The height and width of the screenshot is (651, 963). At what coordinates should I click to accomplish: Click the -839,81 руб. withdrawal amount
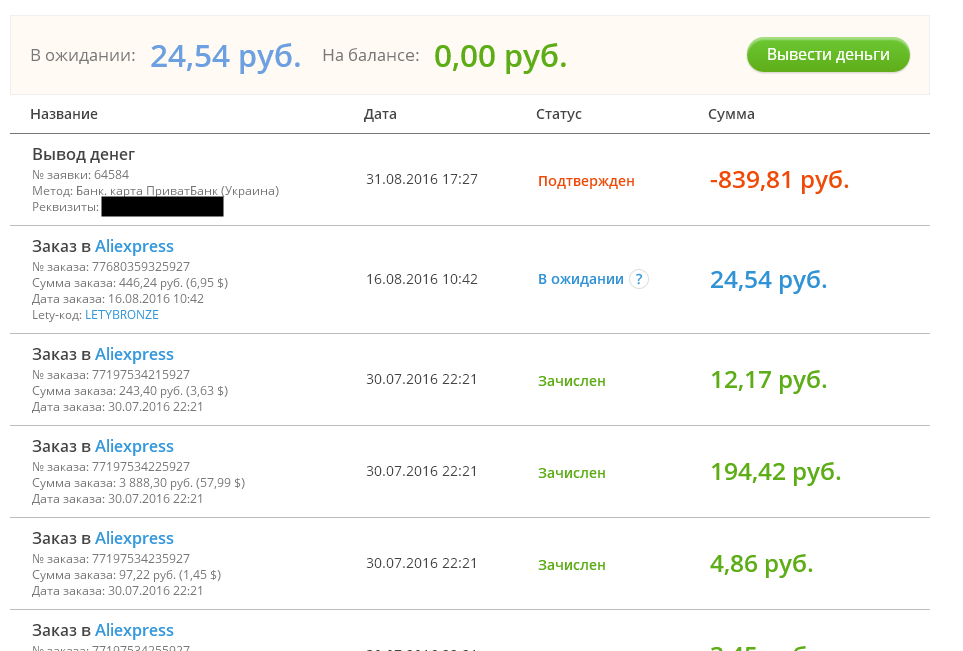point(779,180)
